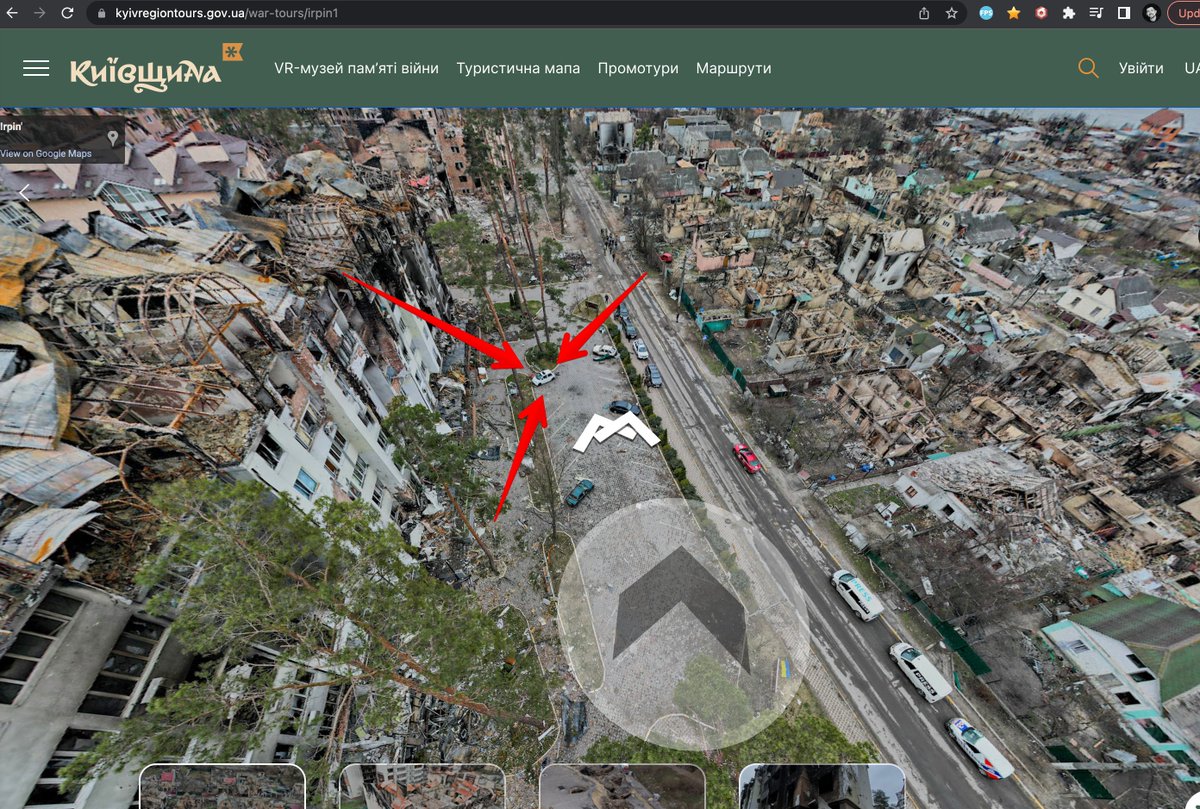Open the media controls playlist icon
The image size is (1200, 809).
(1096, 13)
